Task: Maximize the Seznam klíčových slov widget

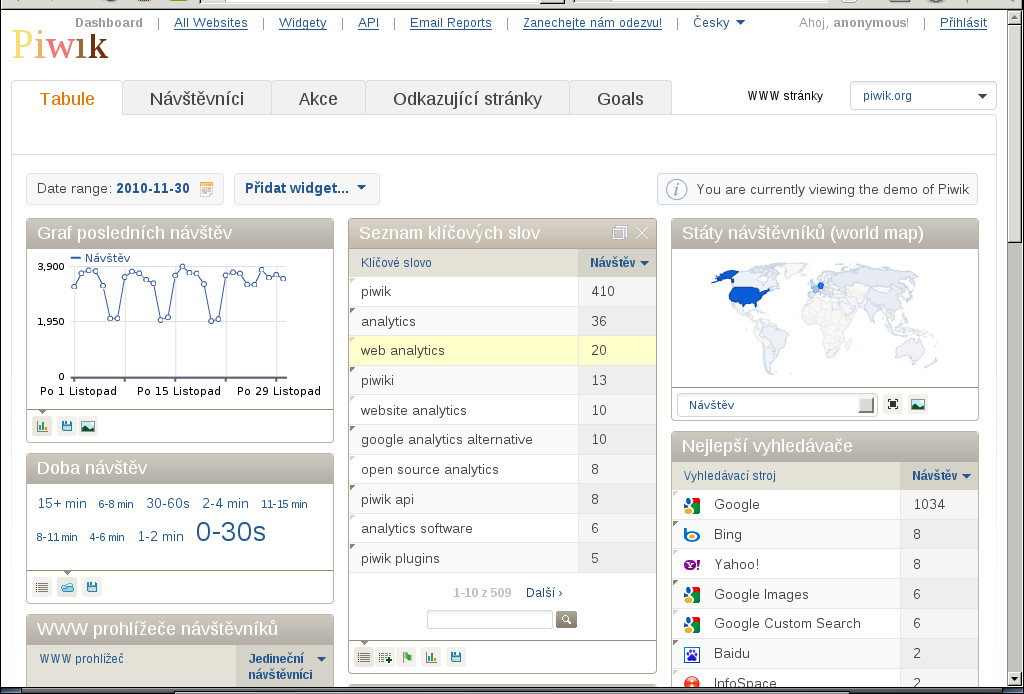Action: pos(619,232)
